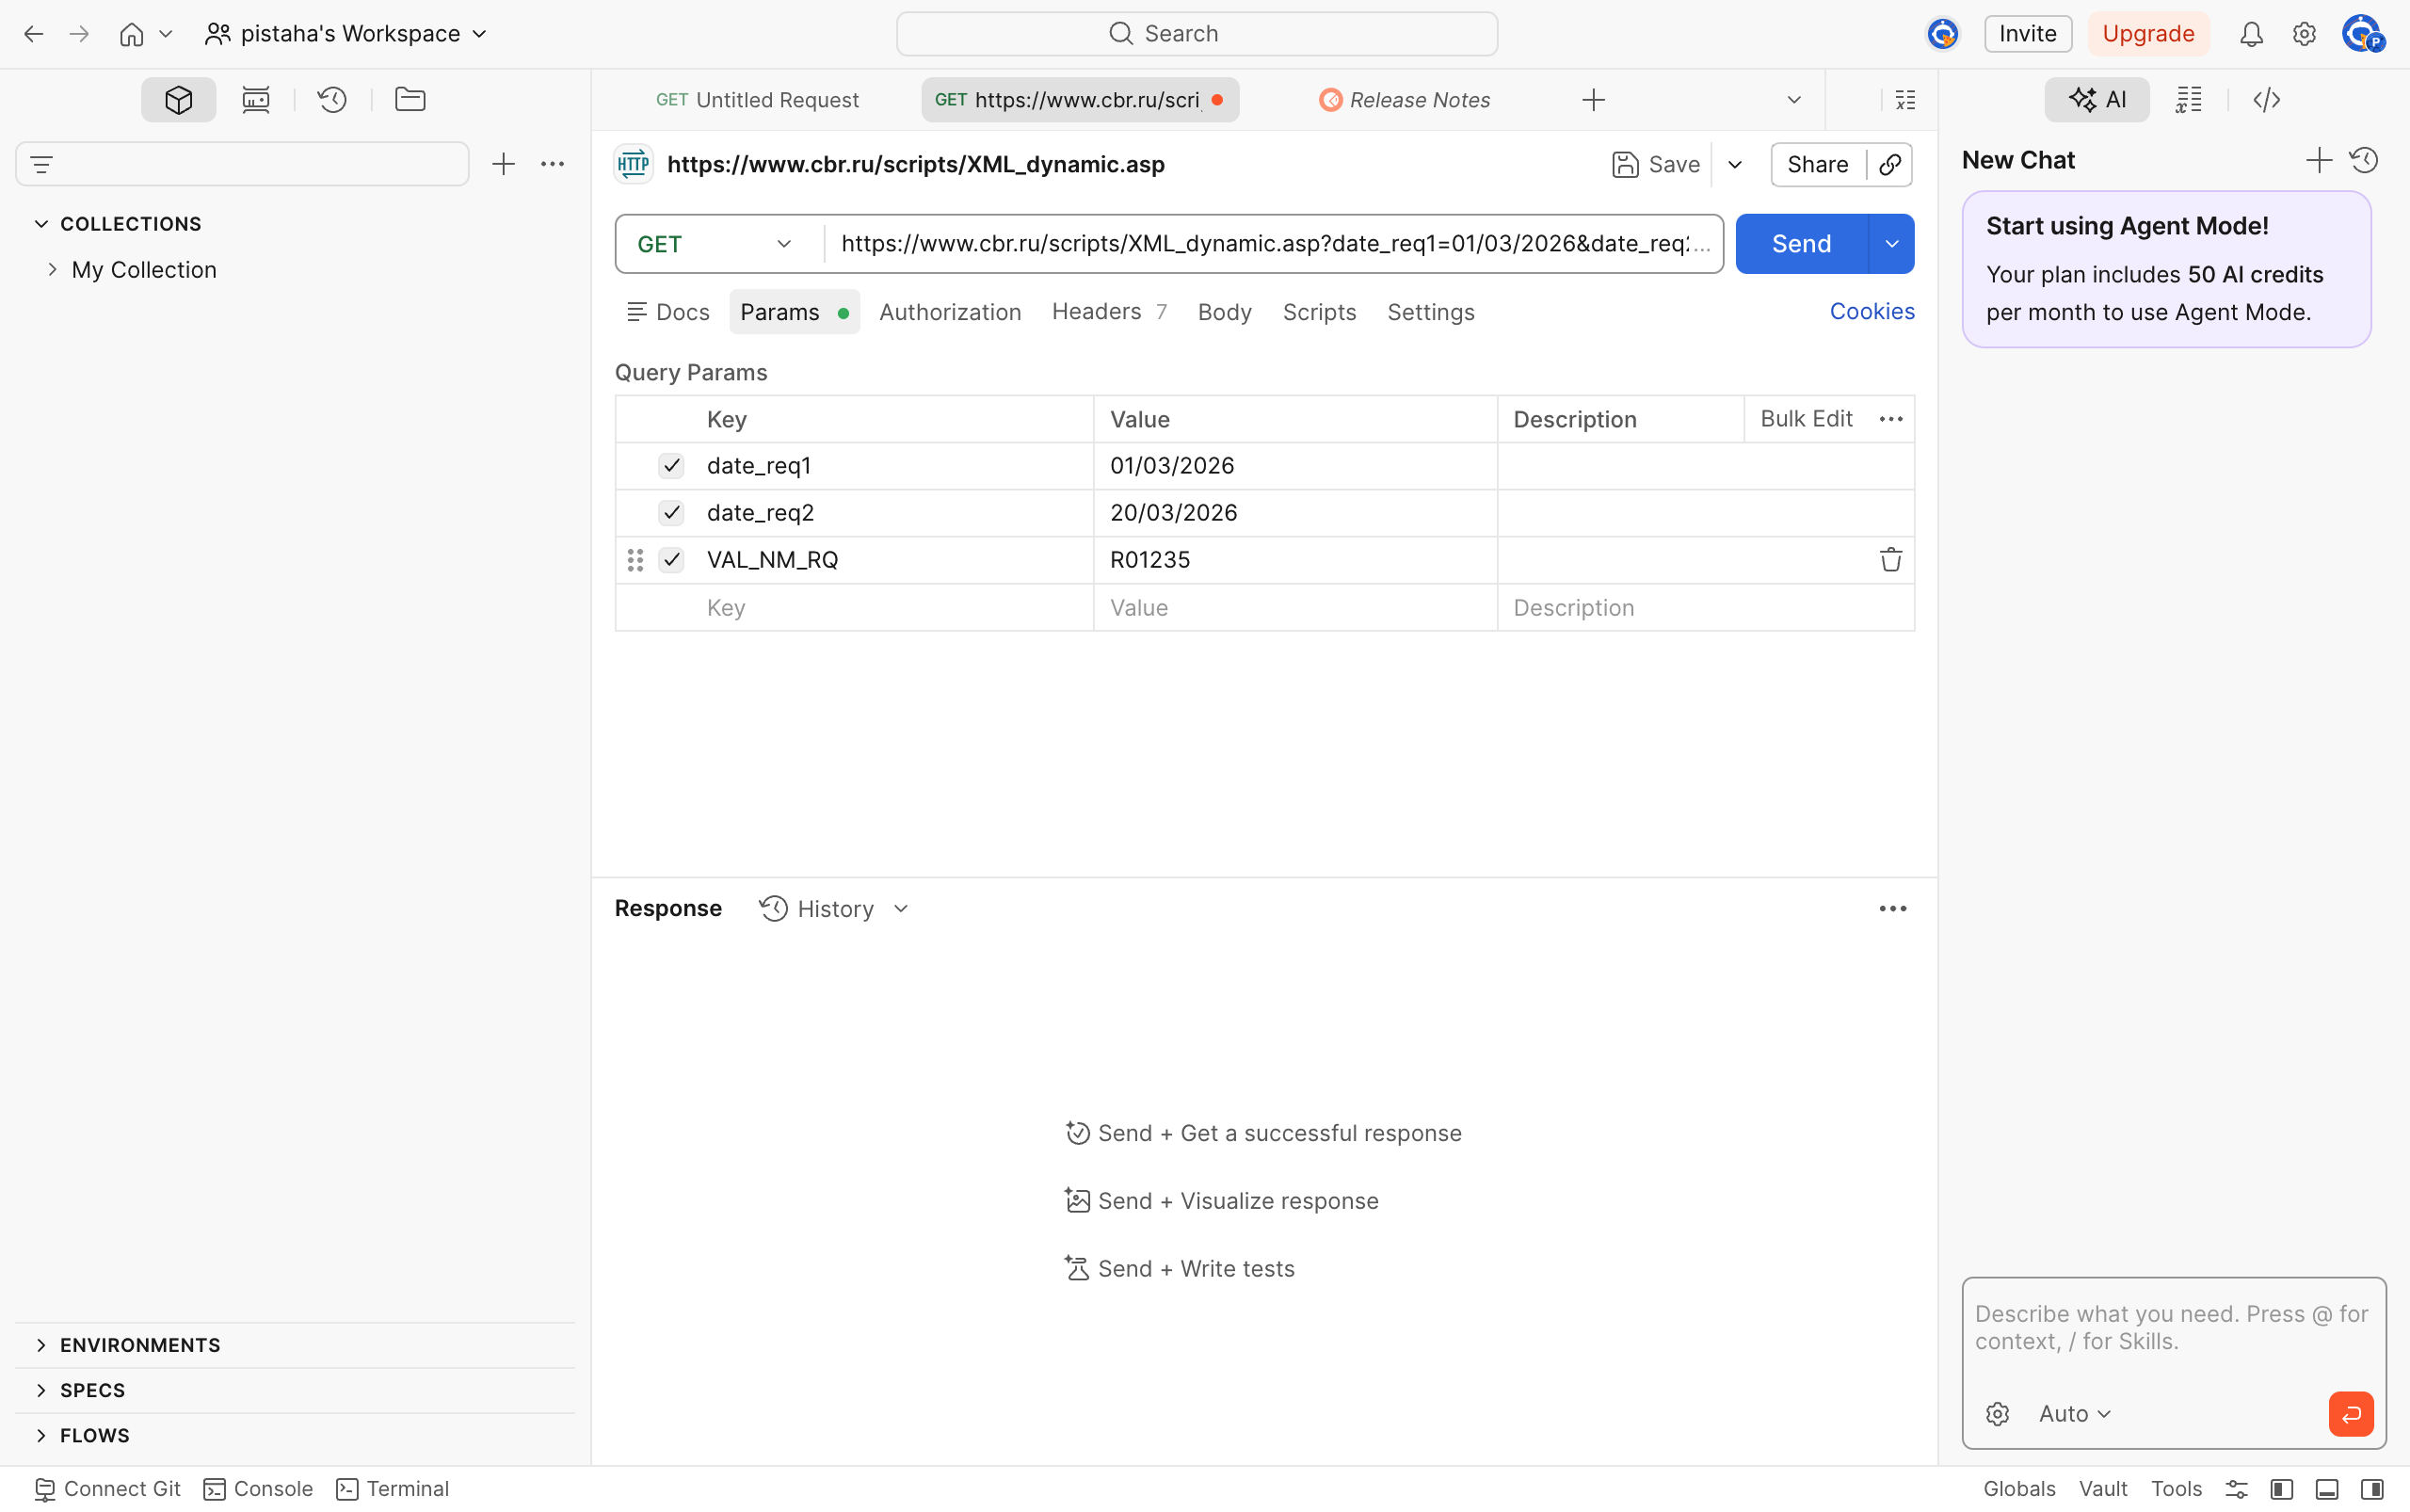Viewport: 2410px width, 1512px height.
Task: Uncheck the date_req1 query parameter
Action: pos(671,464)
